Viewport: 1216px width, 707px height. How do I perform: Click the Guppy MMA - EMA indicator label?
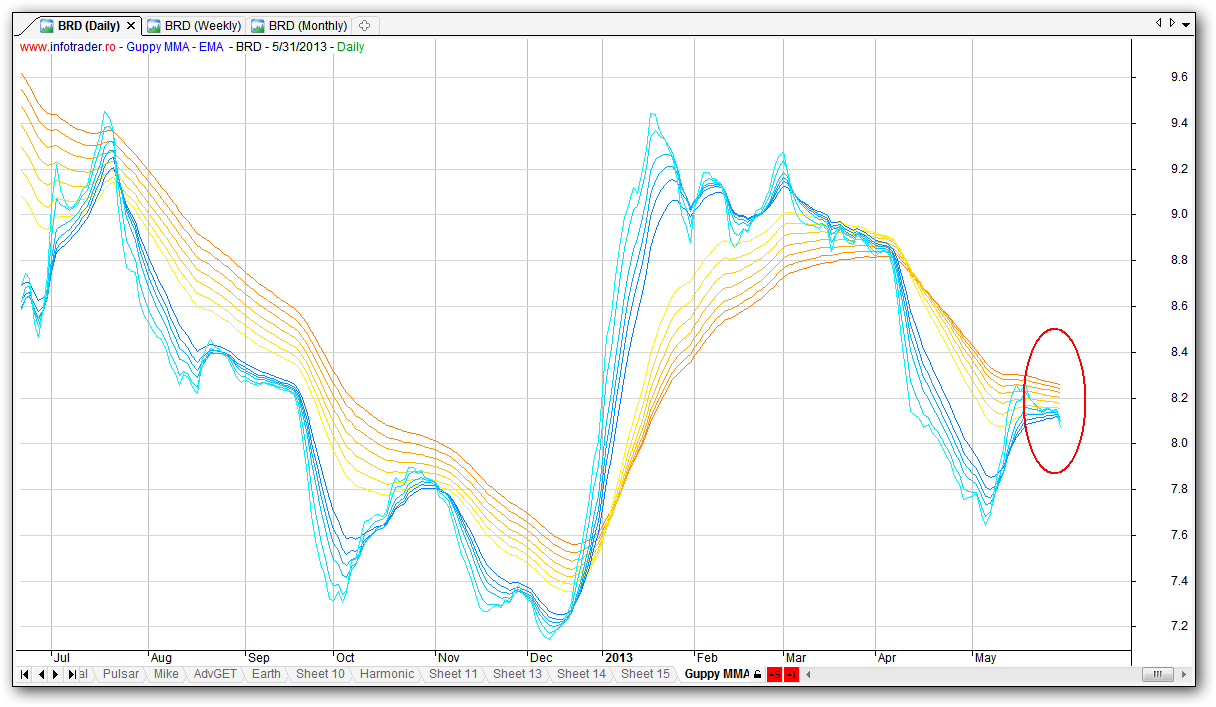pyautogui.click(x=175, y=46)
